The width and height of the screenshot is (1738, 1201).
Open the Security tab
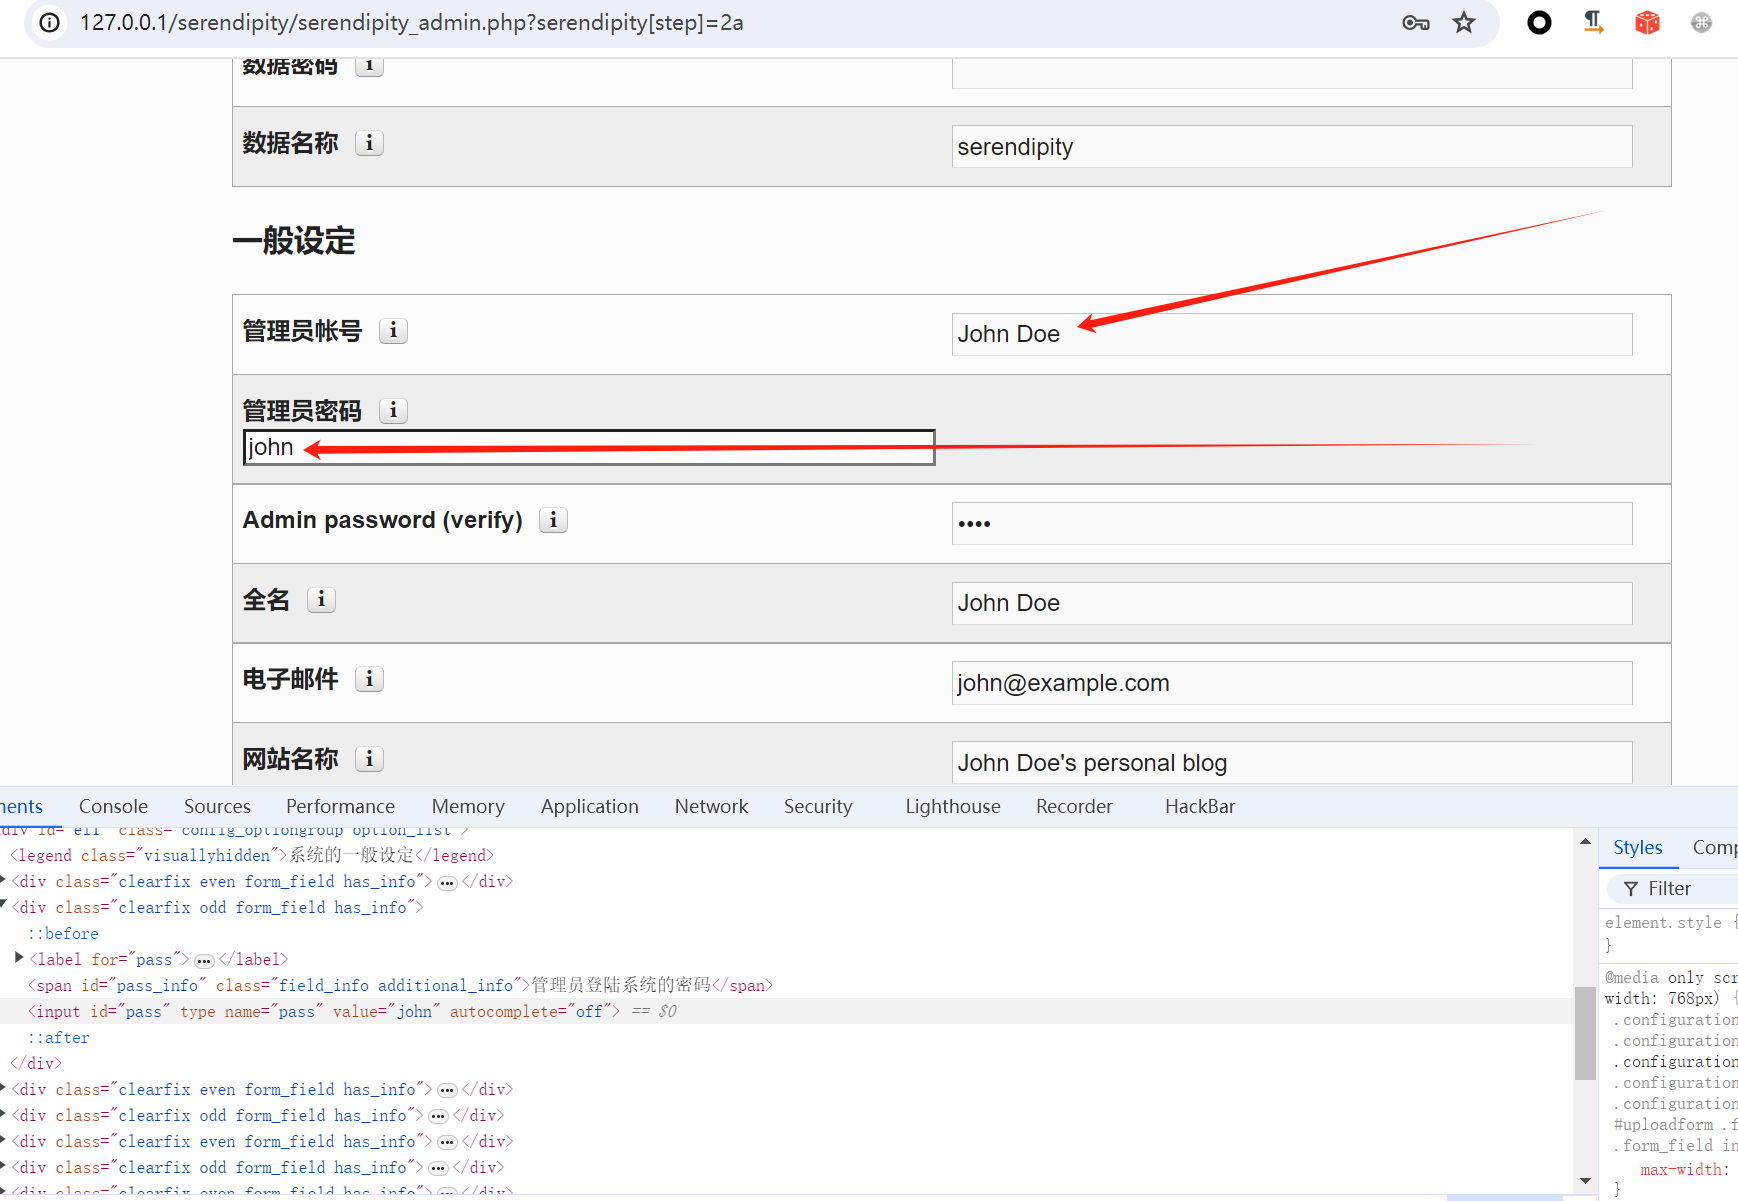[818, 806]
